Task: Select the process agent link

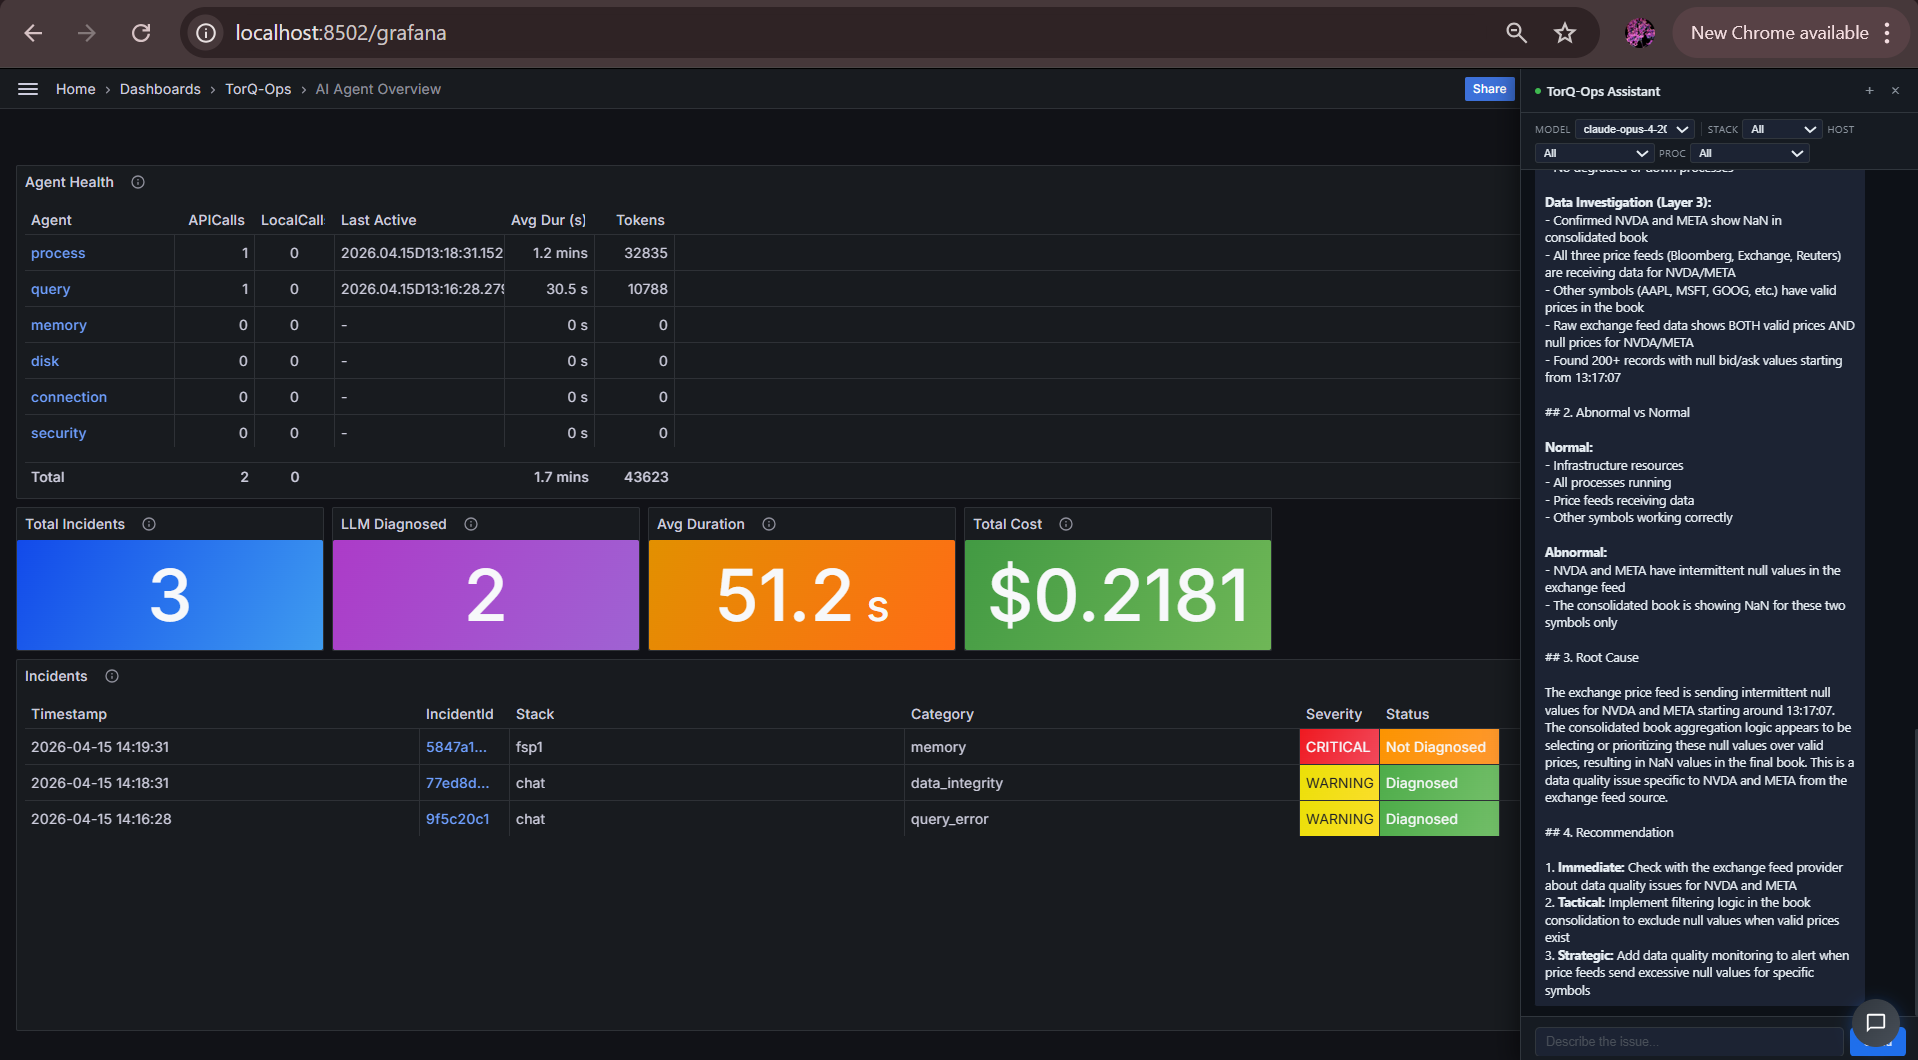Action: [57, 253]
